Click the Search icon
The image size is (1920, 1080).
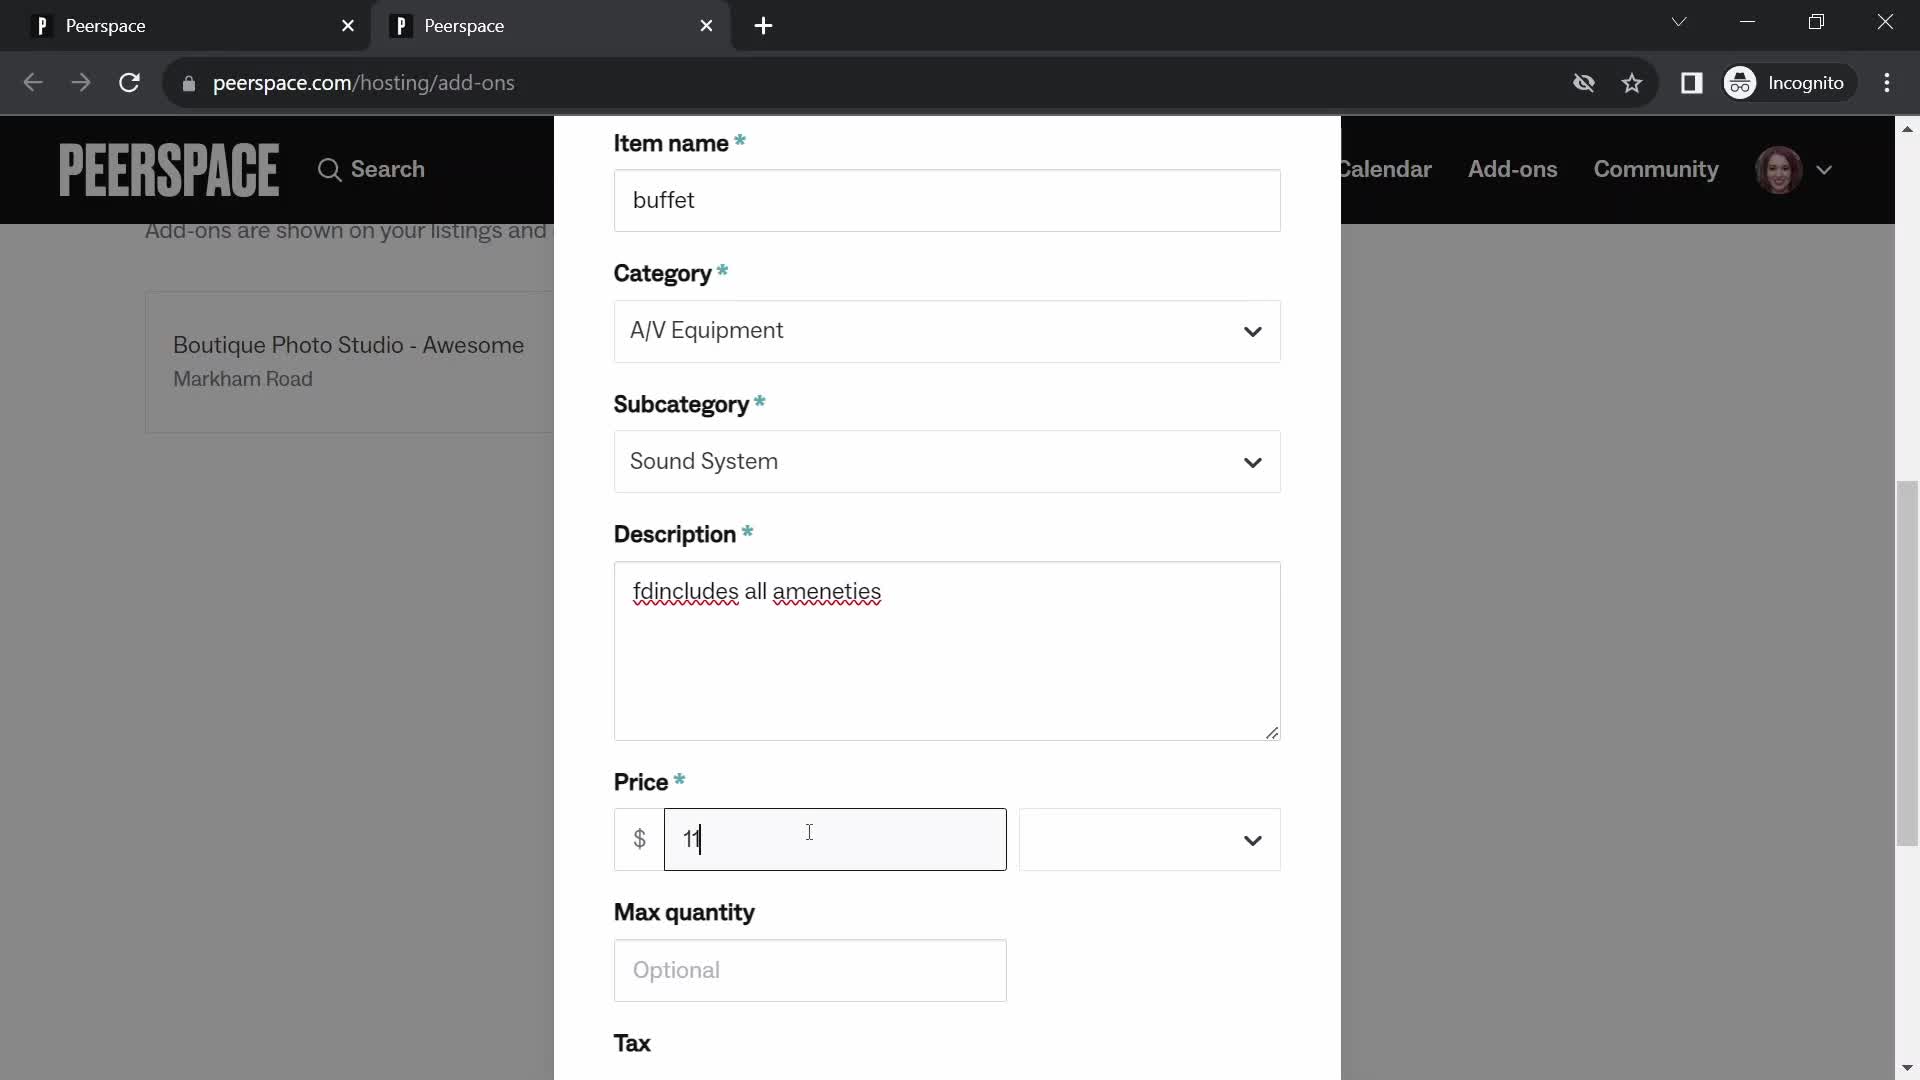(x=327, y=169)
